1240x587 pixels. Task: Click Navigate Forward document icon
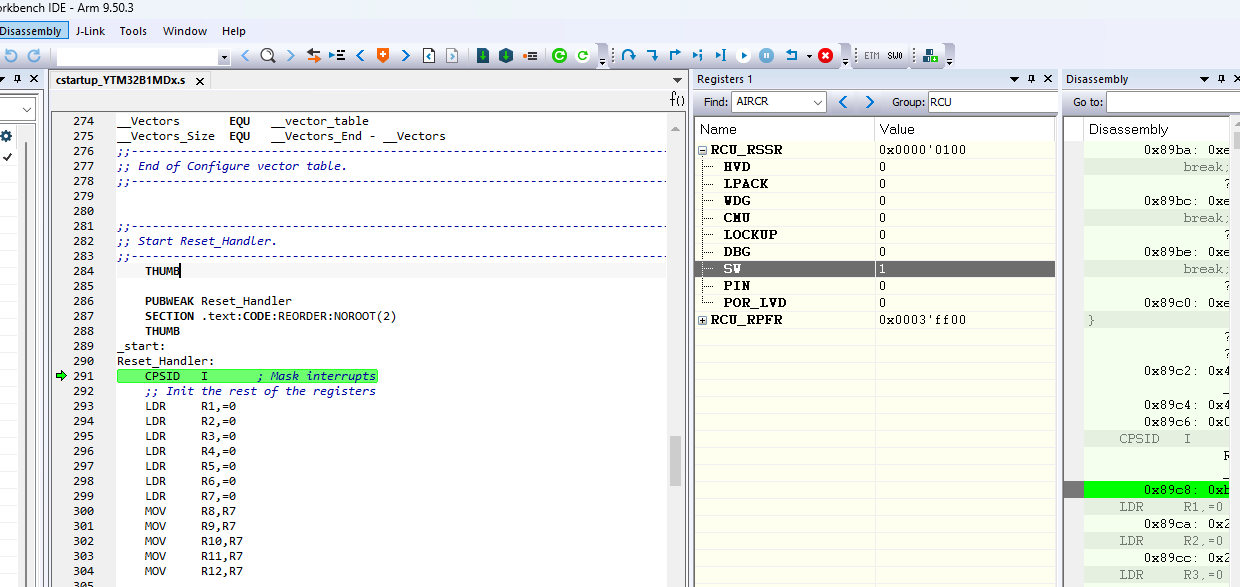coord(452,56)
